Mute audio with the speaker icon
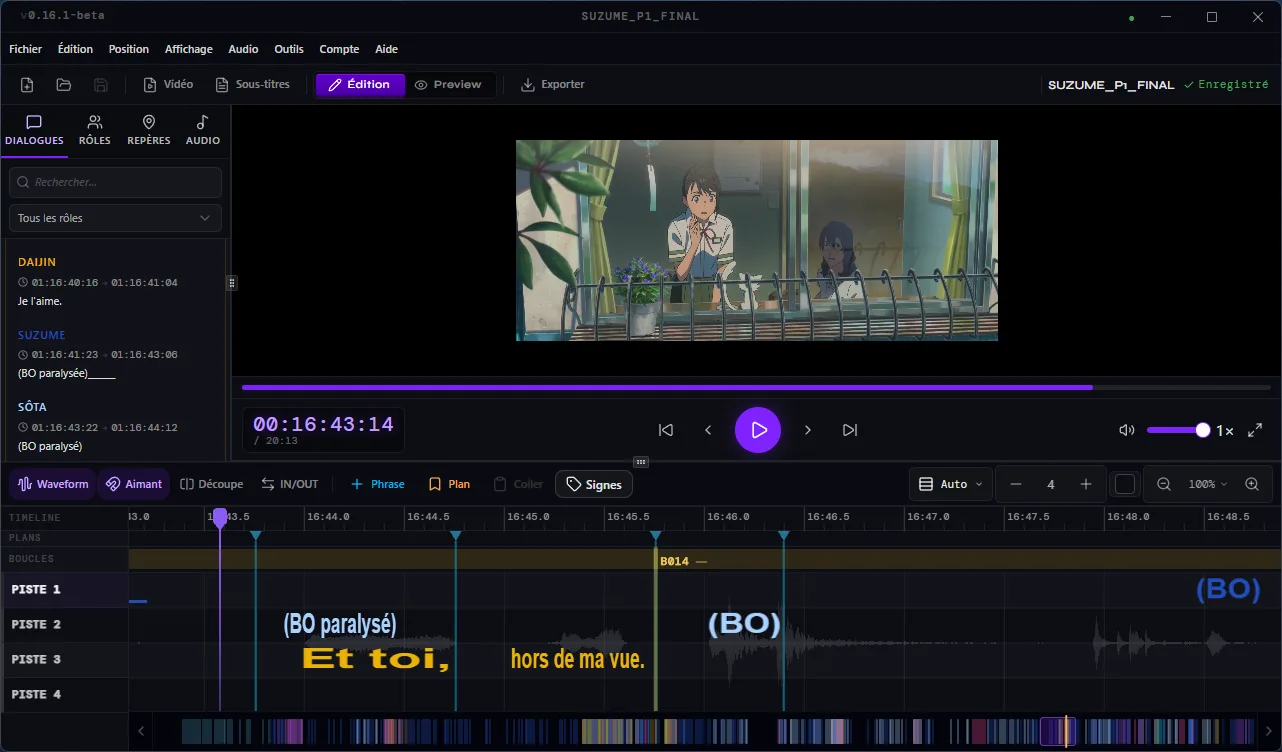The image size is (1282, 752). (1127, 430)
